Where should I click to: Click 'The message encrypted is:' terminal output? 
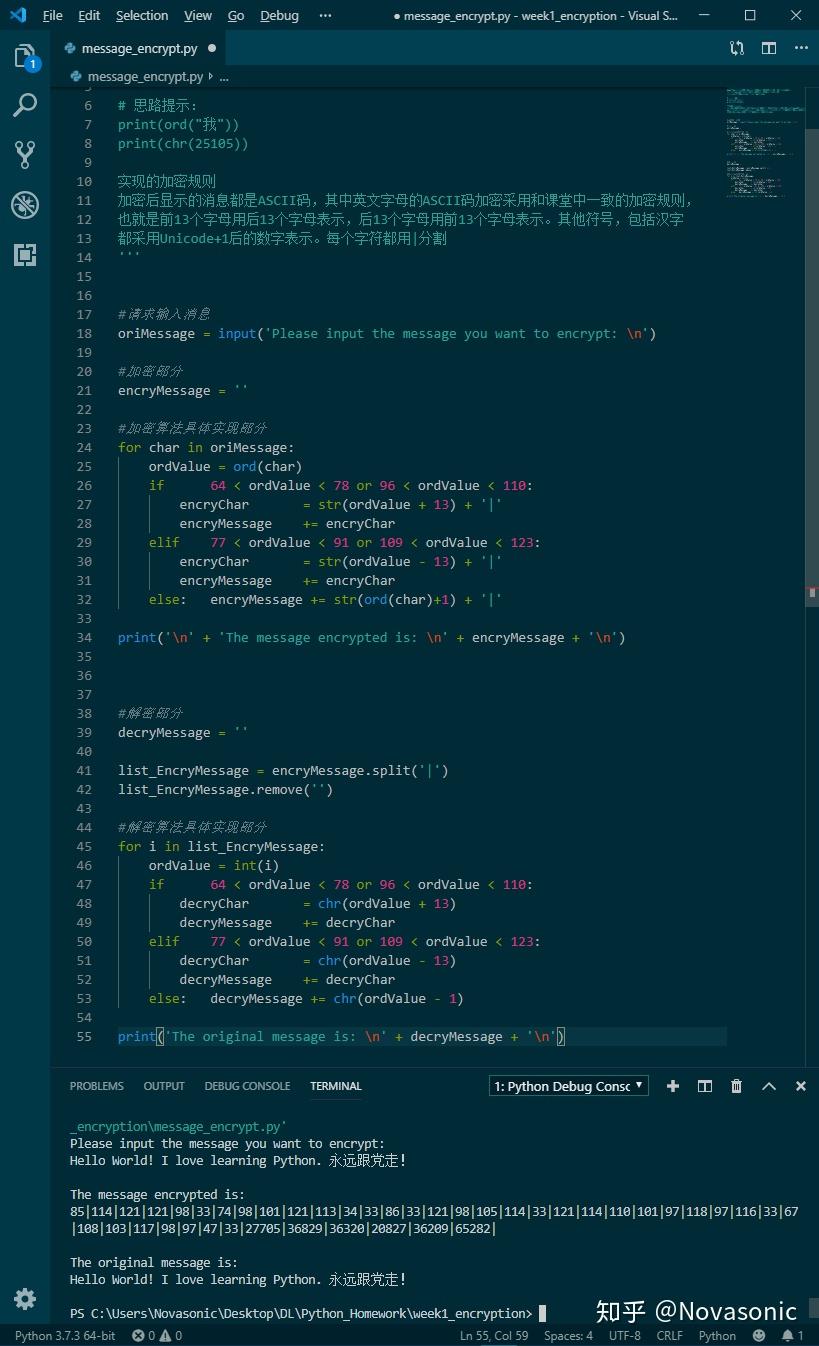click(157, 1195)
